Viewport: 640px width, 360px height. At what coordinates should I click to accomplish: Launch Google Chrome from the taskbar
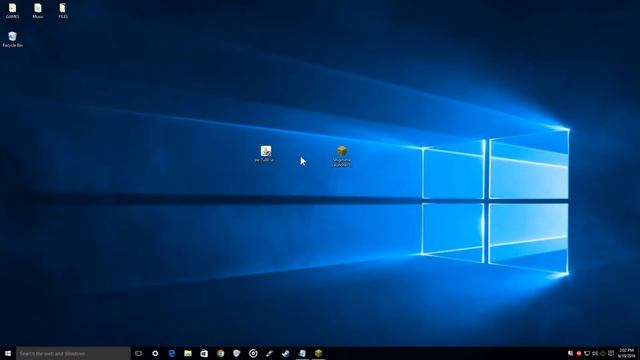(220, 353)
